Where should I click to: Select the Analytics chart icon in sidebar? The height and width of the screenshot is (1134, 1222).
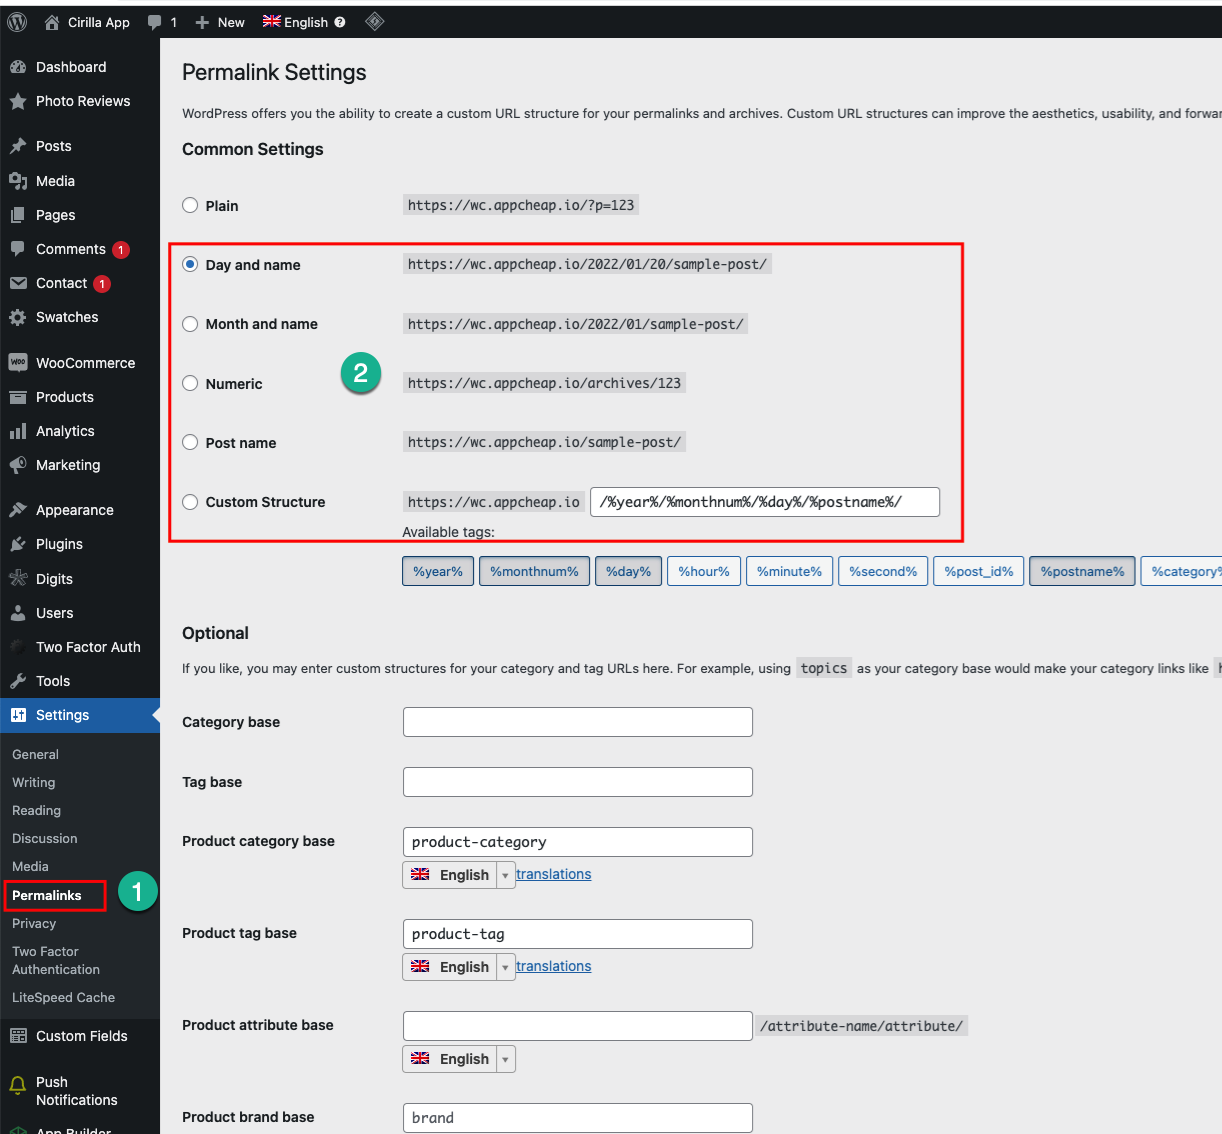coord(20,431)
